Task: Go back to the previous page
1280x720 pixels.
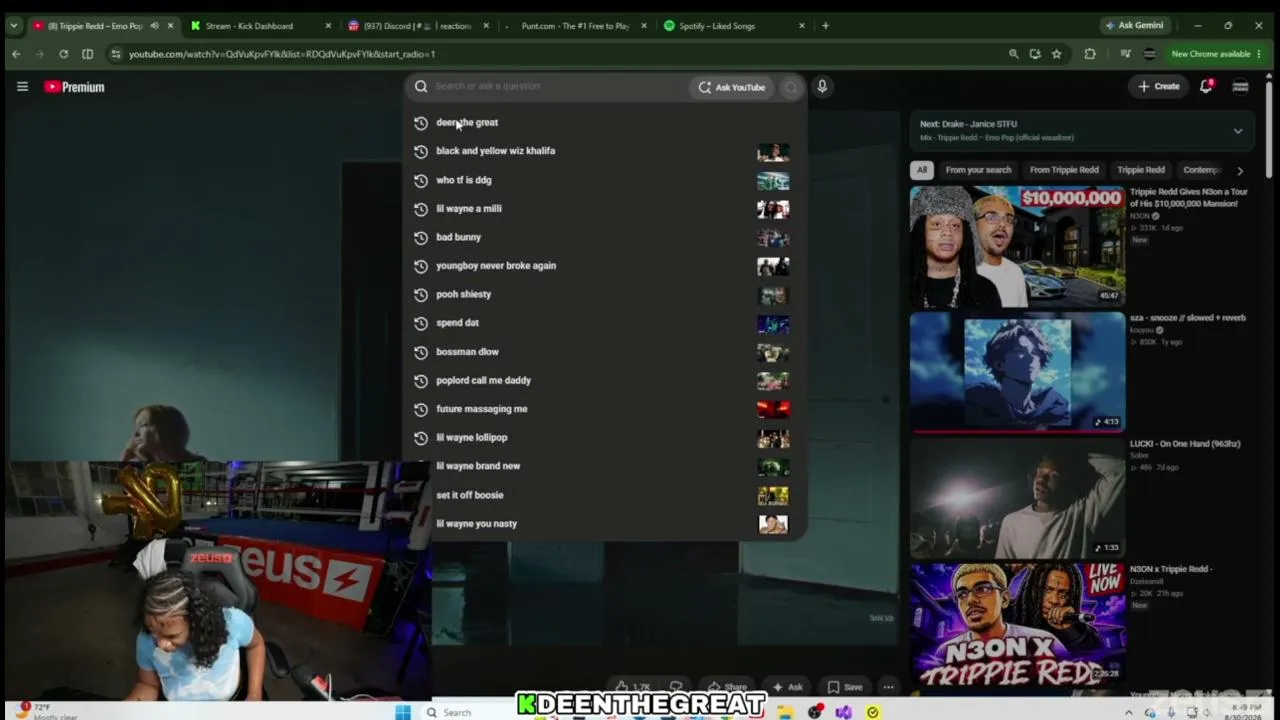Action: pos(16,54)
